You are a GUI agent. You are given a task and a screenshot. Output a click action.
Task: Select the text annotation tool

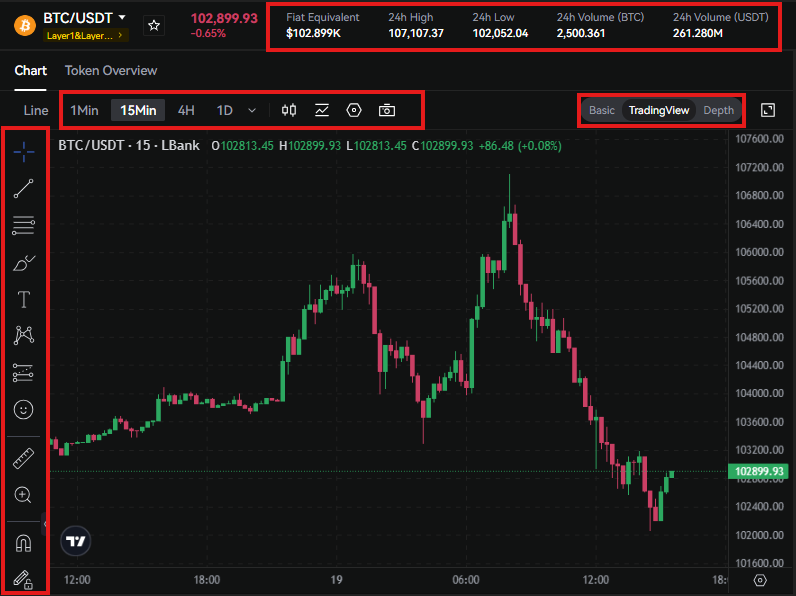click(23, 300)
